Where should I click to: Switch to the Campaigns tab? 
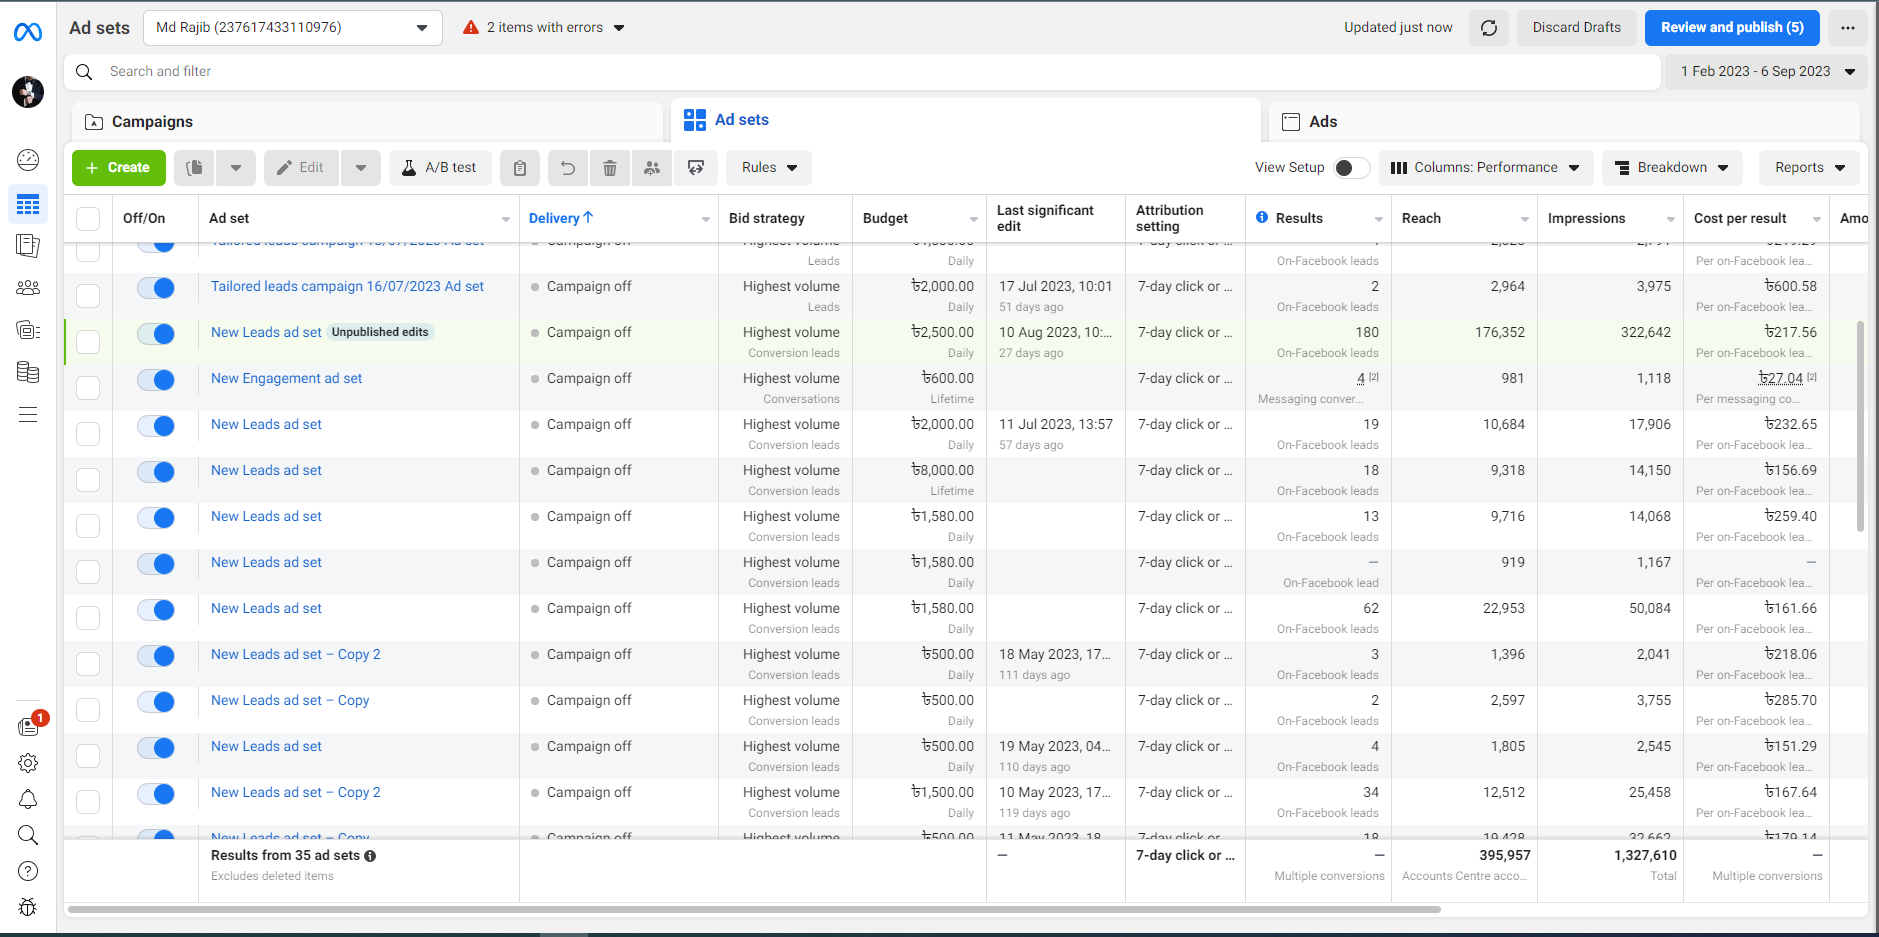pos(152,122)
